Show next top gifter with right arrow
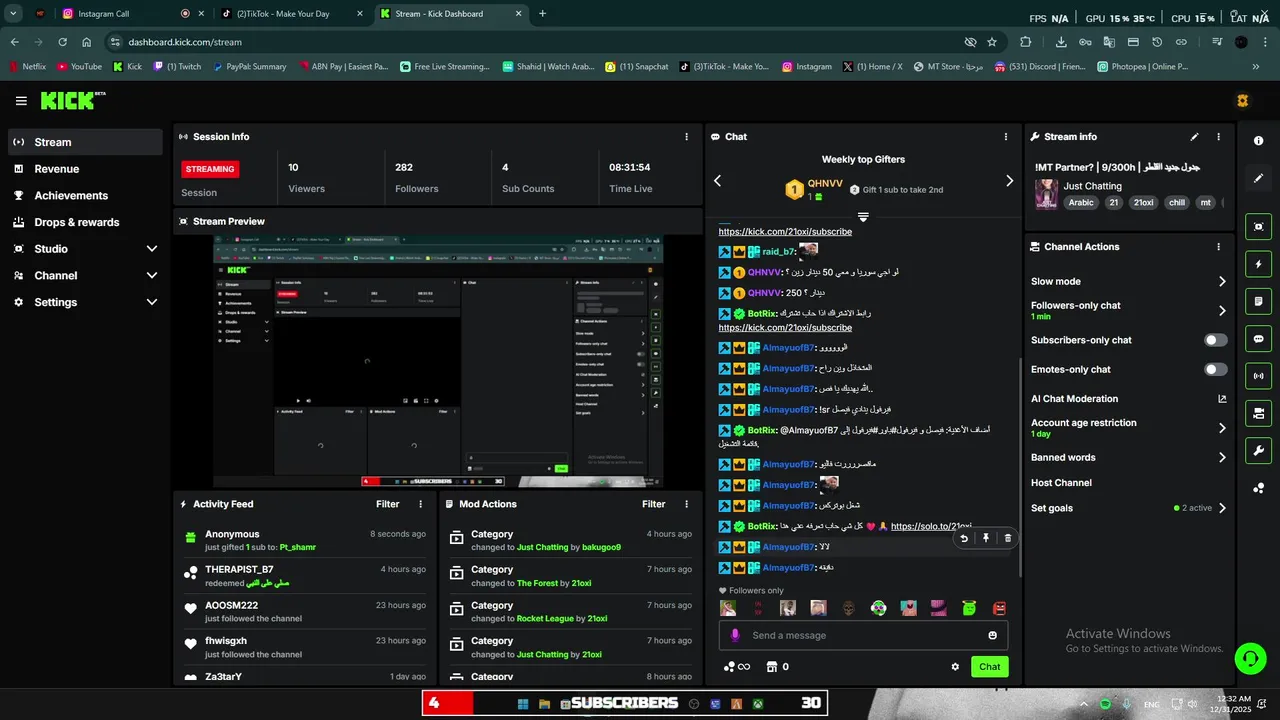The height and width of the screenshot is (720, 1280). [x=1009, y=181]
